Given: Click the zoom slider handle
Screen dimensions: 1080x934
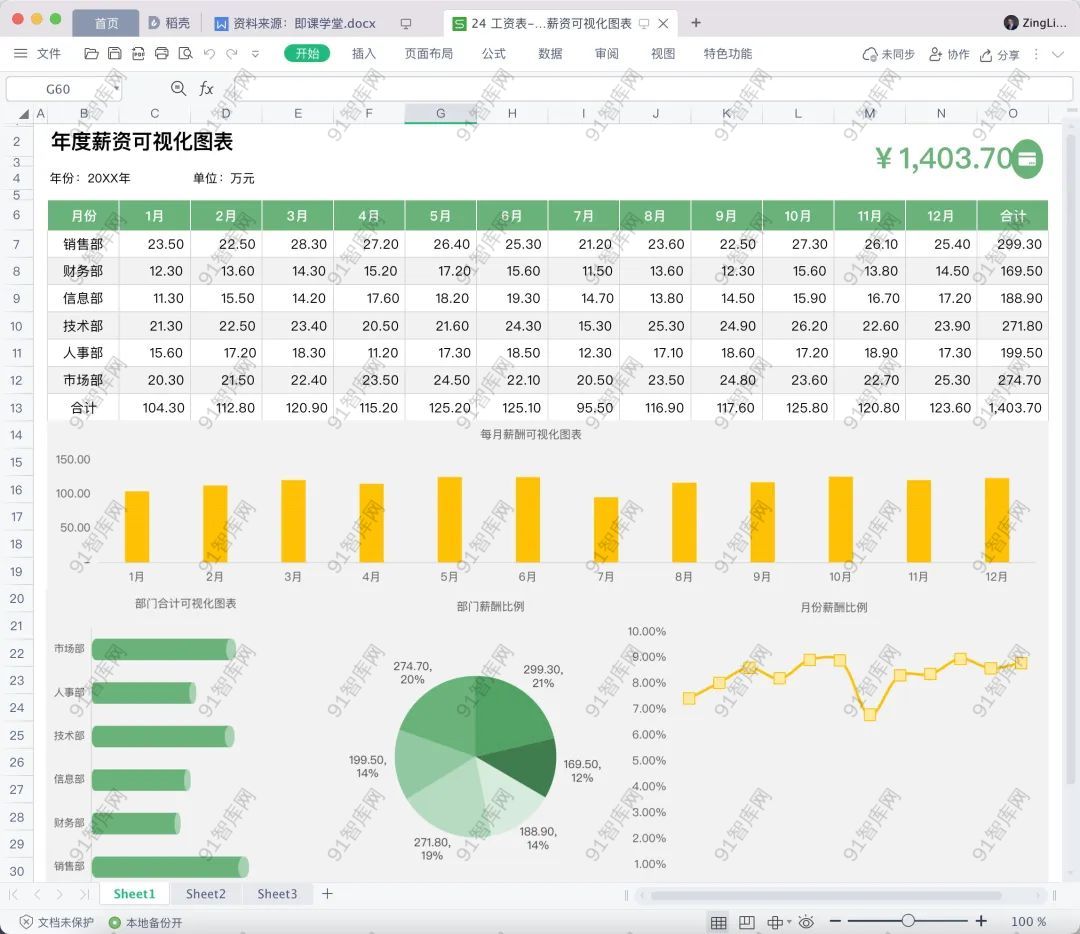Looking at the screenshot, I should tap(908, 921).
